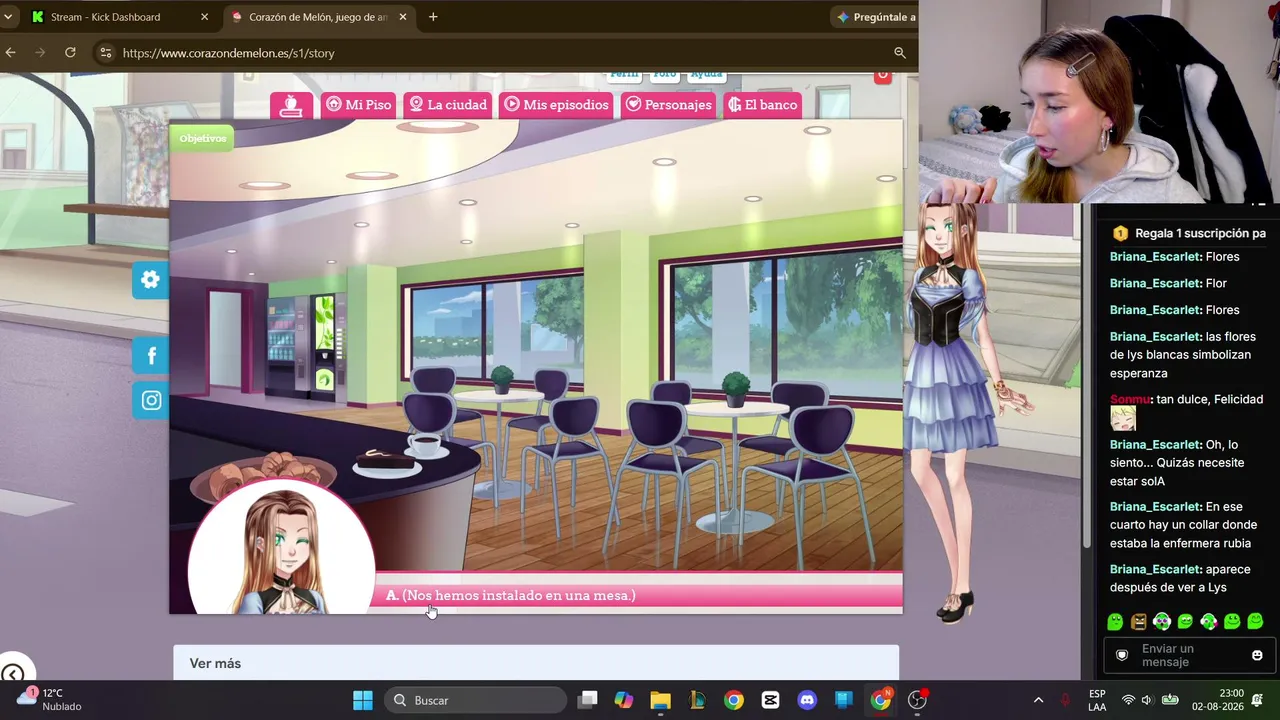Focus the browser address bar
The width and height of the screenshot is (1280, 720).
click(500, 53)
